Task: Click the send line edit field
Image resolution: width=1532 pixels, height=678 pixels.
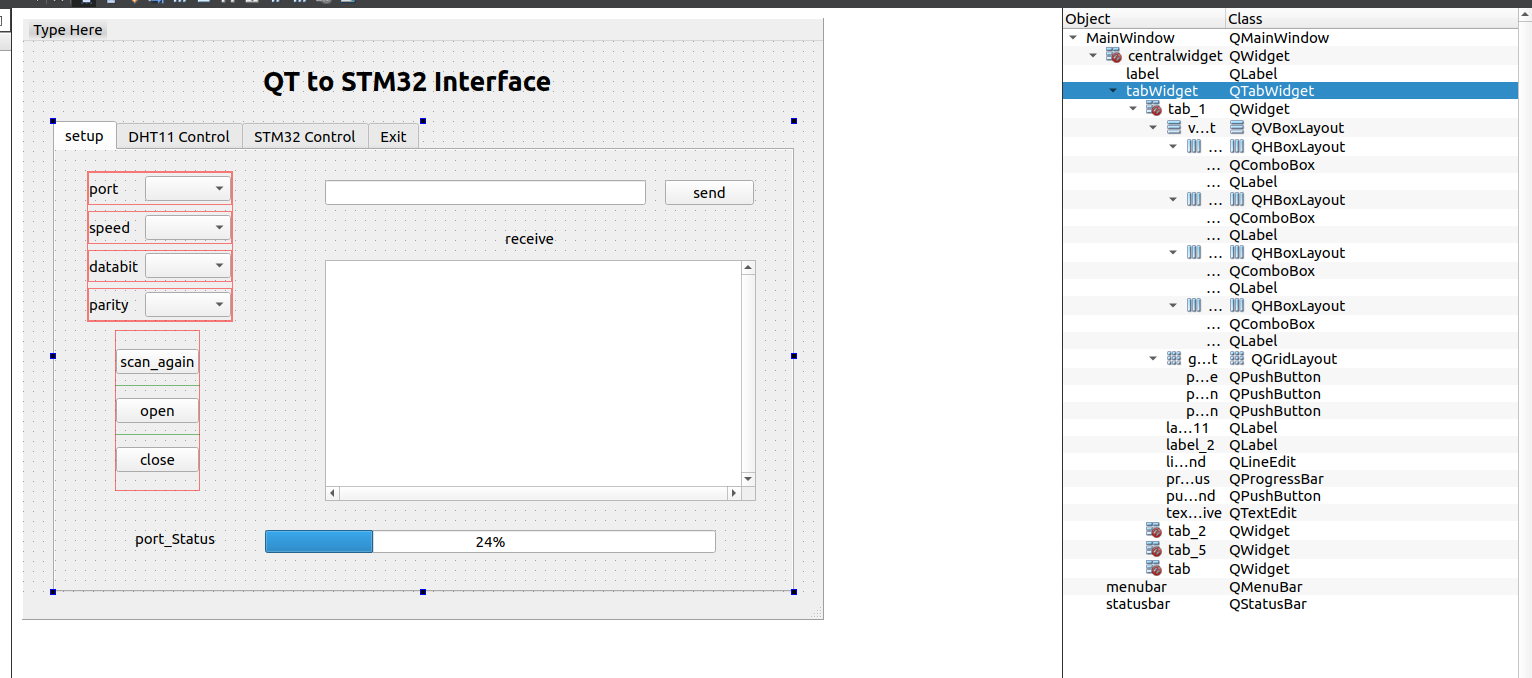Action: (485, 192)
